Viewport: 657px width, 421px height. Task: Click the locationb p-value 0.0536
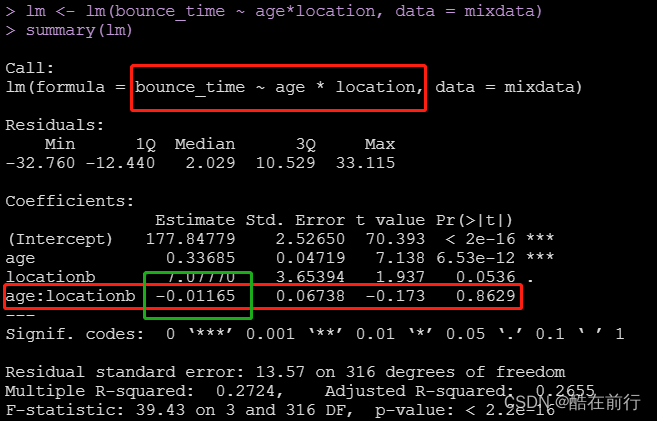point(486,277)
